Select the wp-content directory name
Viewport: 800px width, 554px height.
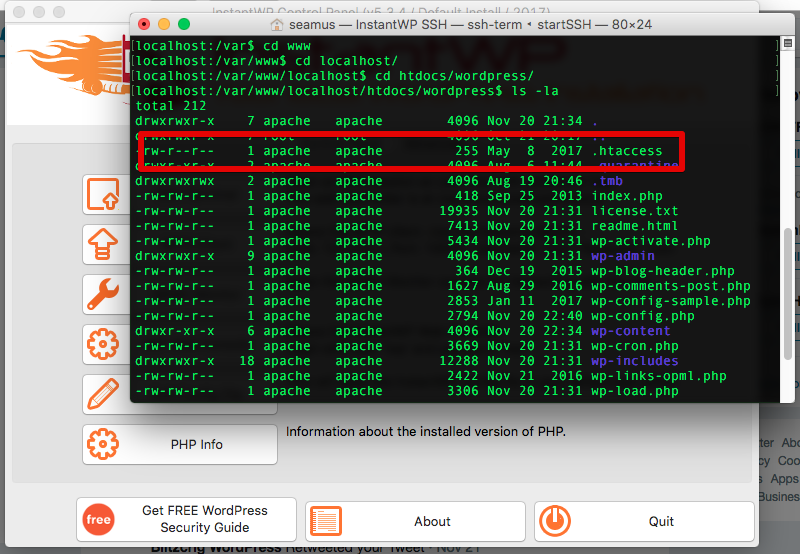pos(631,331)
